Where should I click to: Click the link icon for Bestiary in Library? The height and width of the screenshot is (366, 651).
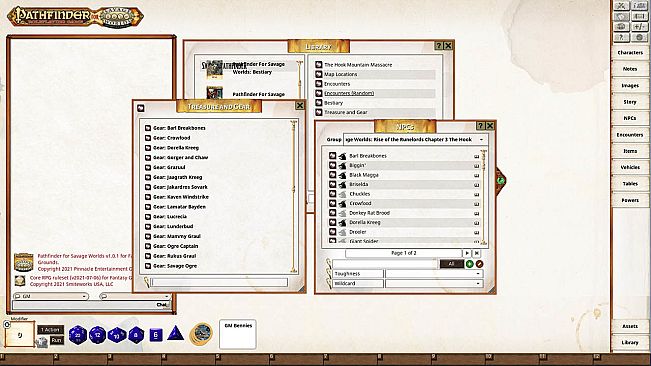coord(318,102)
